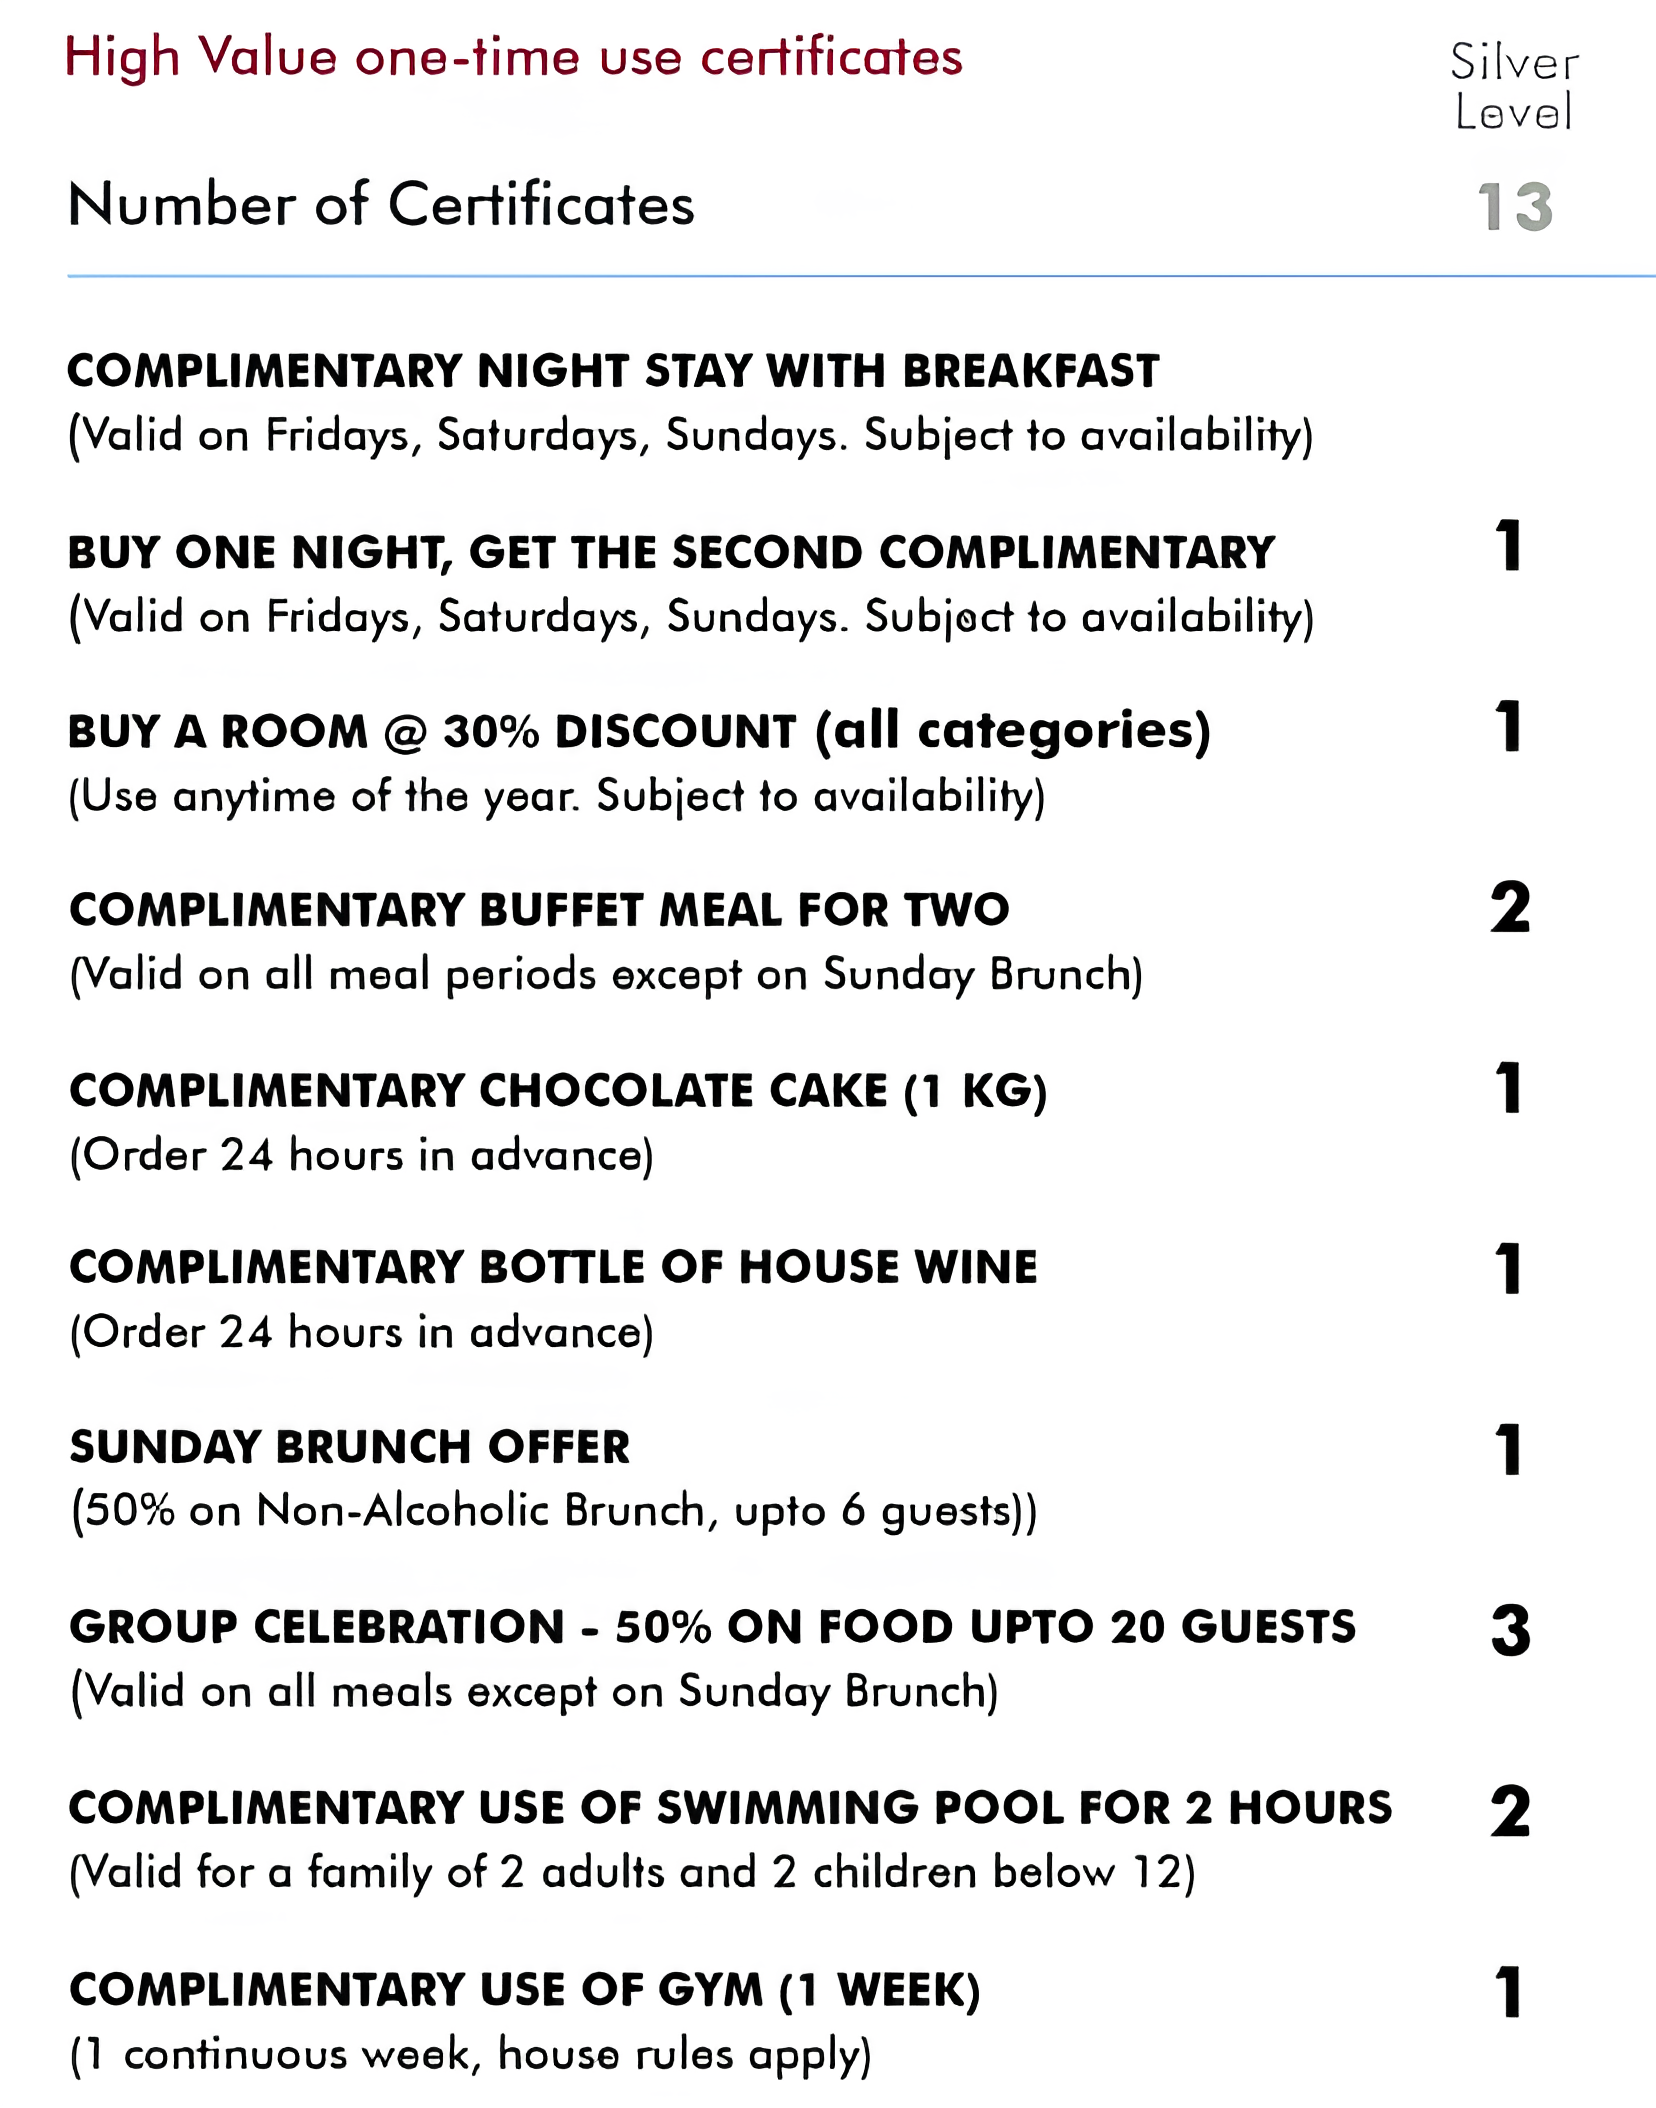The image size is (1656, 2108).
Task: Click 'Valid for a family of 2 adults' note
Action: point(632,1872)
